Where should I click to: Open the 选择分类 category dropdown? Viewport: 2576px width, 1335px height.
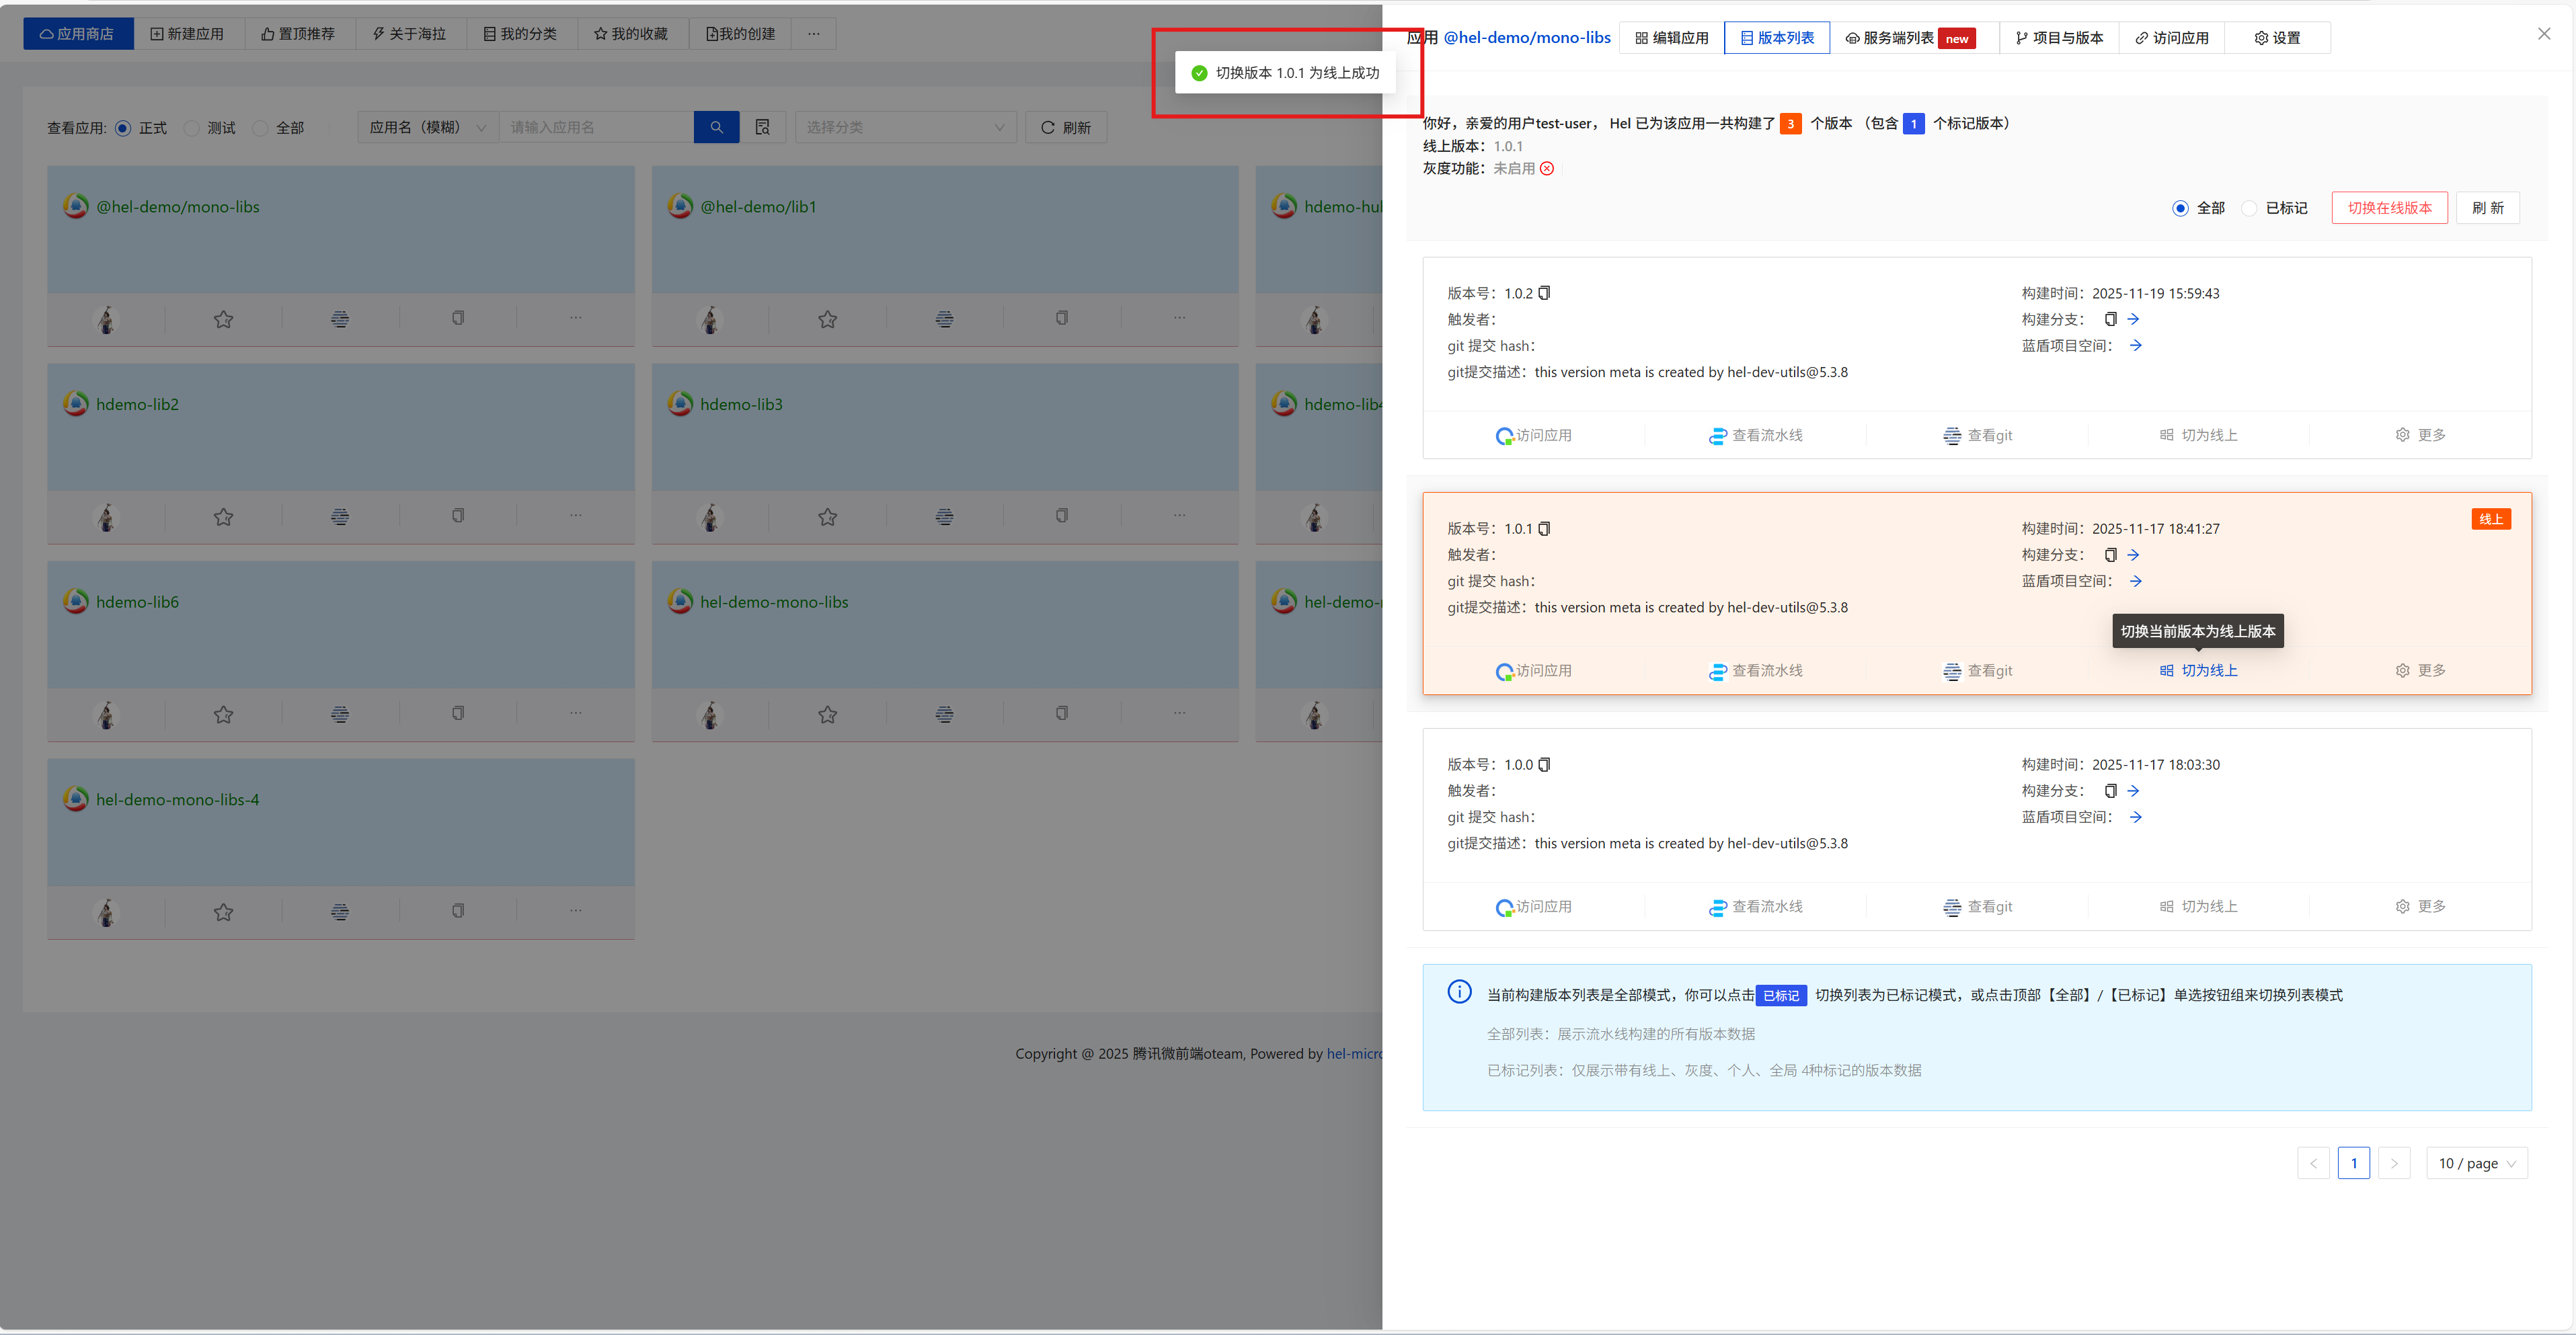pos(905,127)
